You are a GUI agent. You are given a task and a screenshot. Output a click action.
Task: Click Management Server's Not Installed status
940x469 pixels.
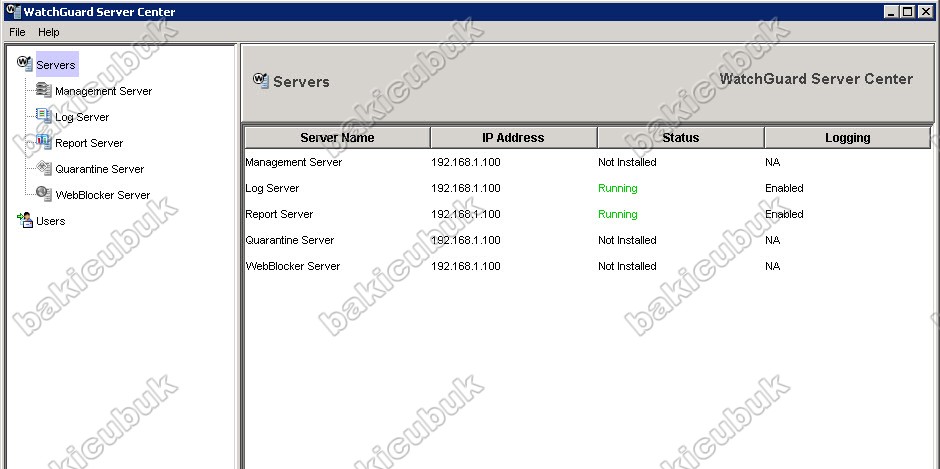pos(627,162)
